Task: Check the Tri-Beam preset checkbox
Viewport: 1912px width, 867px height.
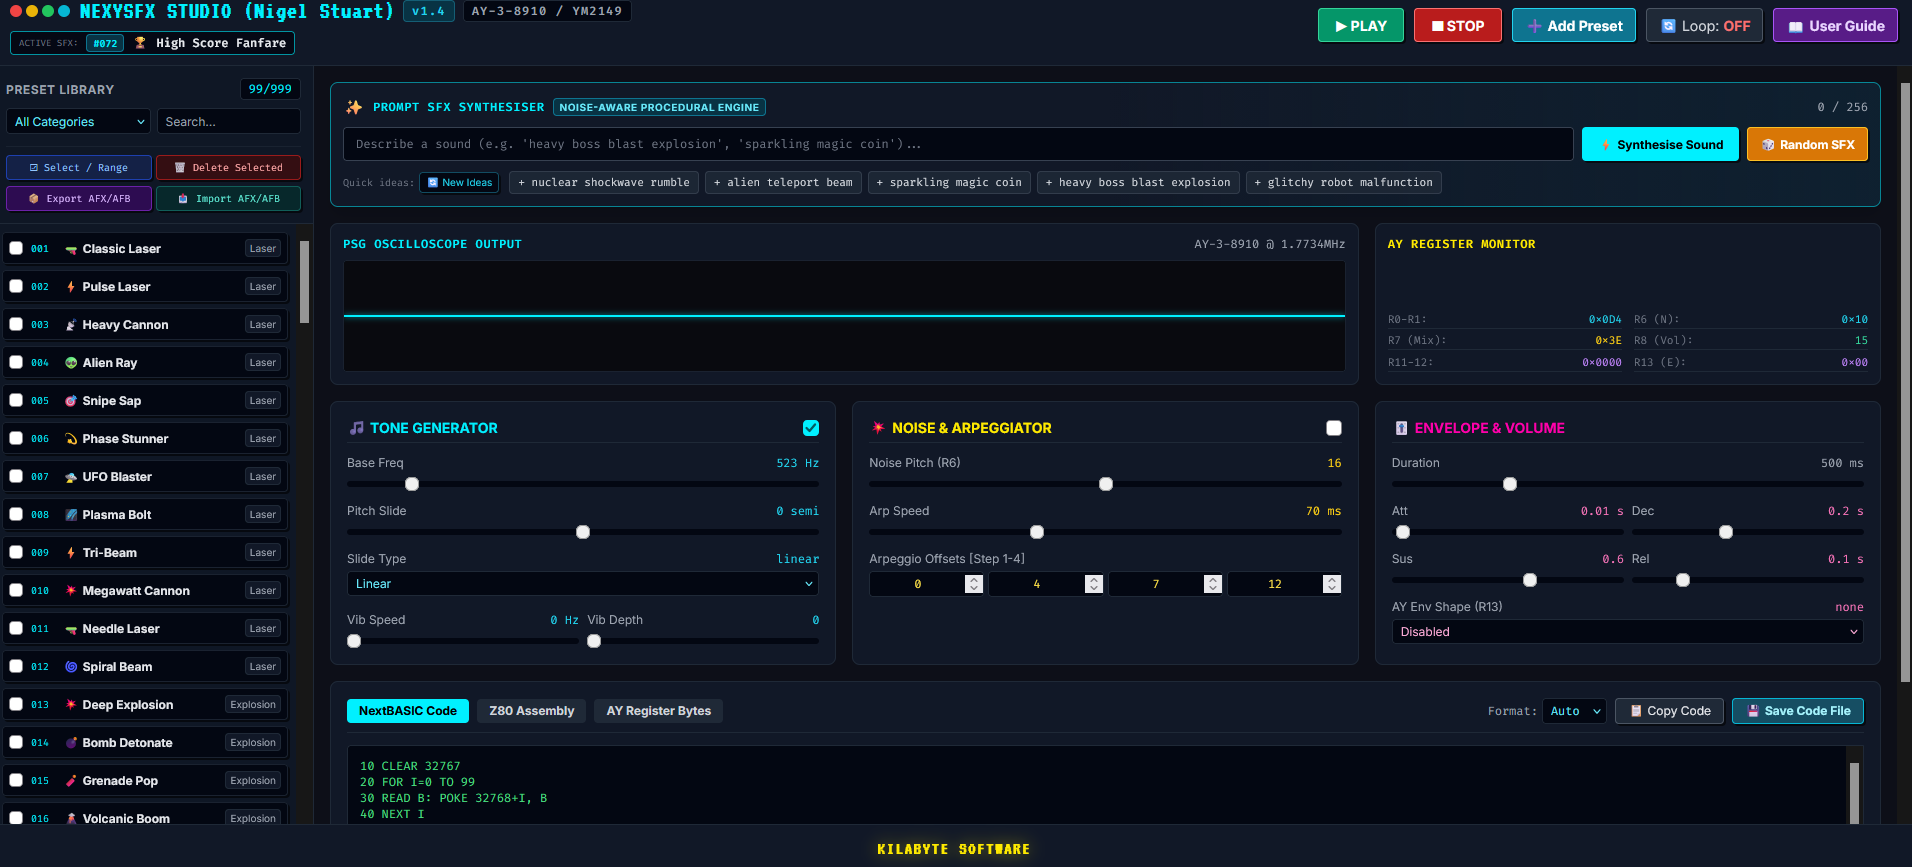Action: coord(16,552)
